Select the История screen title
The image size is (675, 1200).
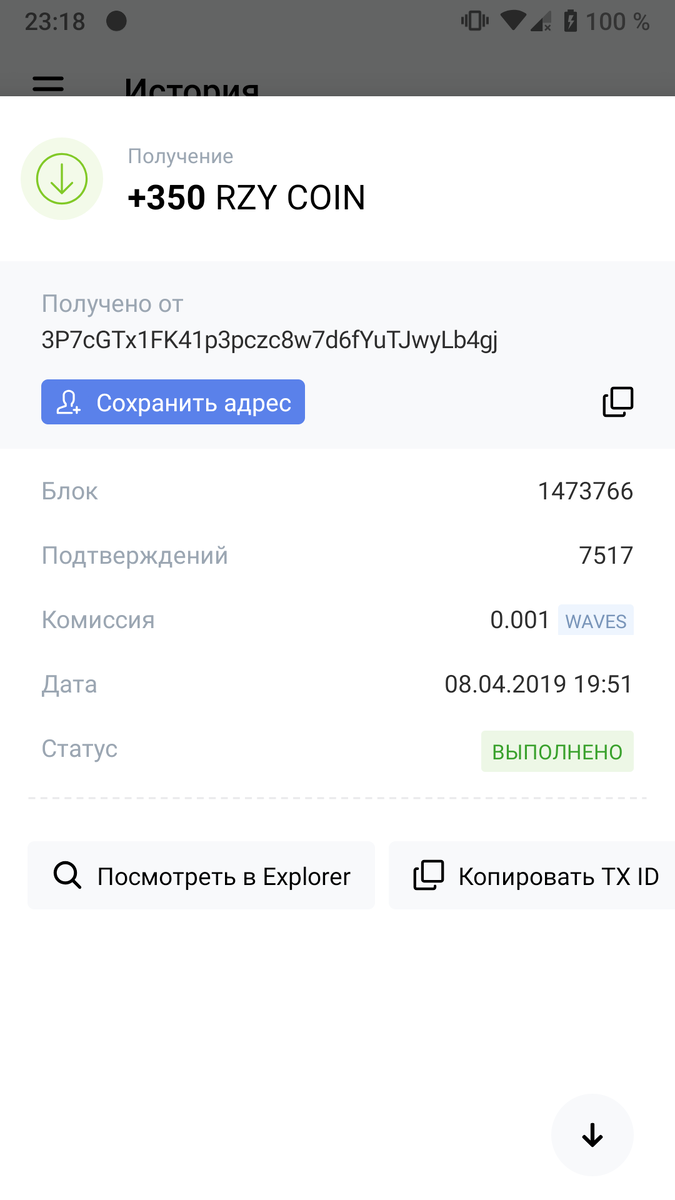point(191,90)
